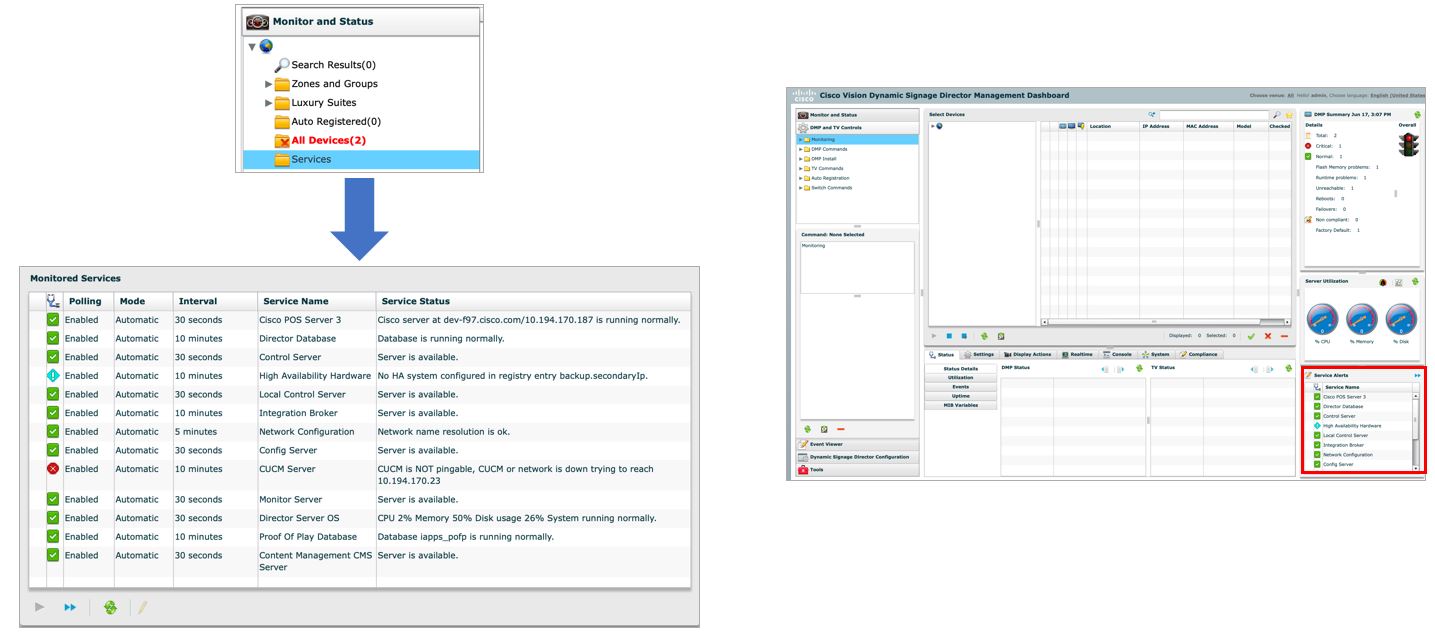Click the red X icon in device list toolbar
Screen dimensions: 1435x633
pos(1268,336)
